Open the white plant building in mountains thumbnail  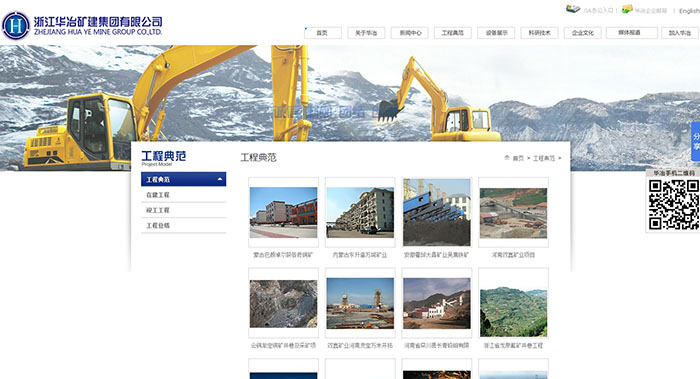[437, 304]
